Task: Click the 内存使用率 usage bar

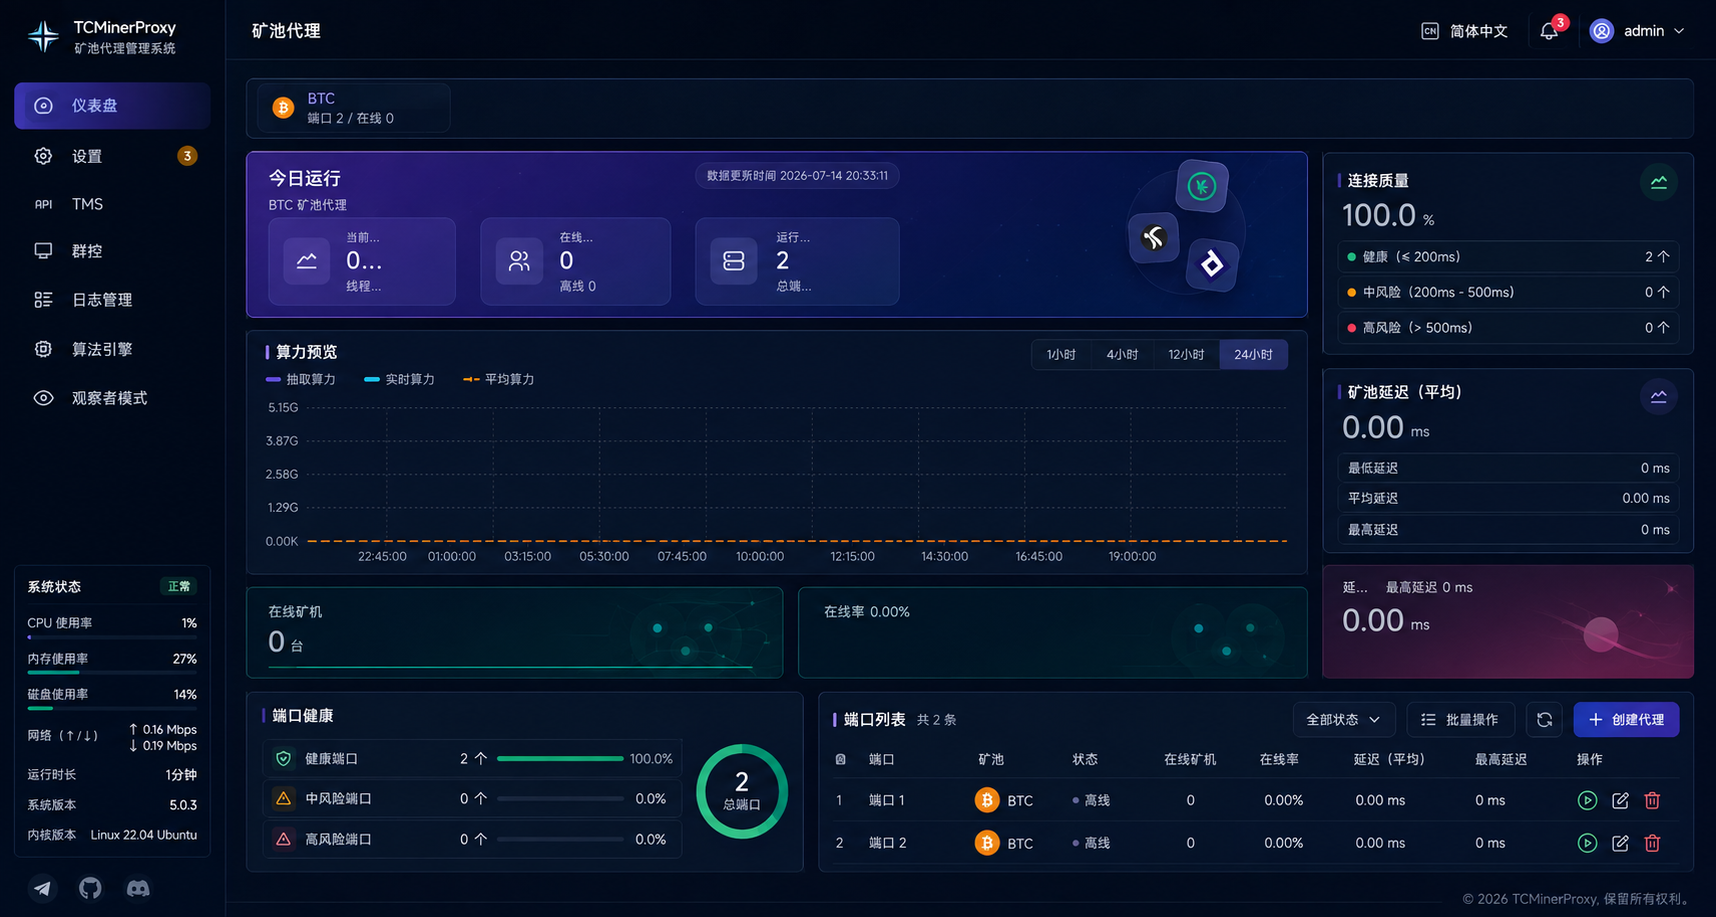Action: 112,672
